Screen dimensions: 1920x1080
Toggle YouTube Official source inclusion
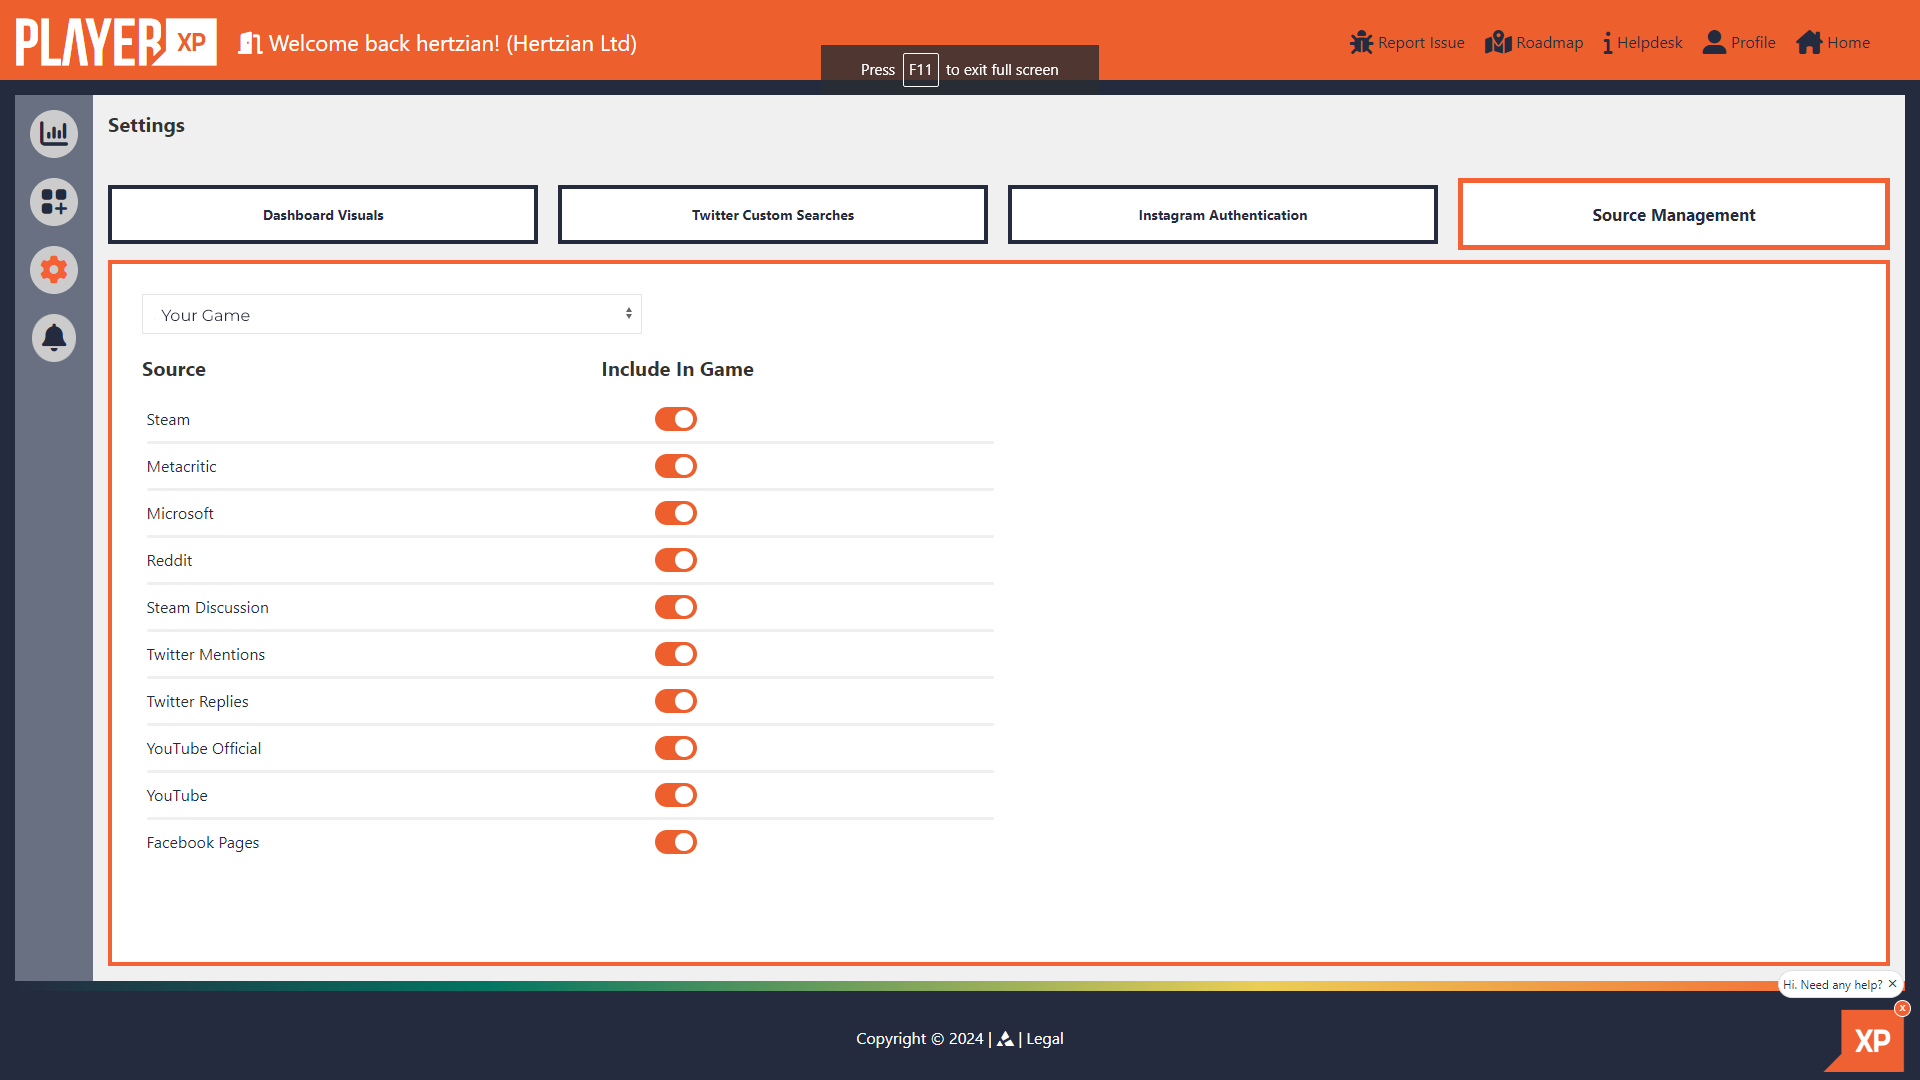(x=676, y=748)
